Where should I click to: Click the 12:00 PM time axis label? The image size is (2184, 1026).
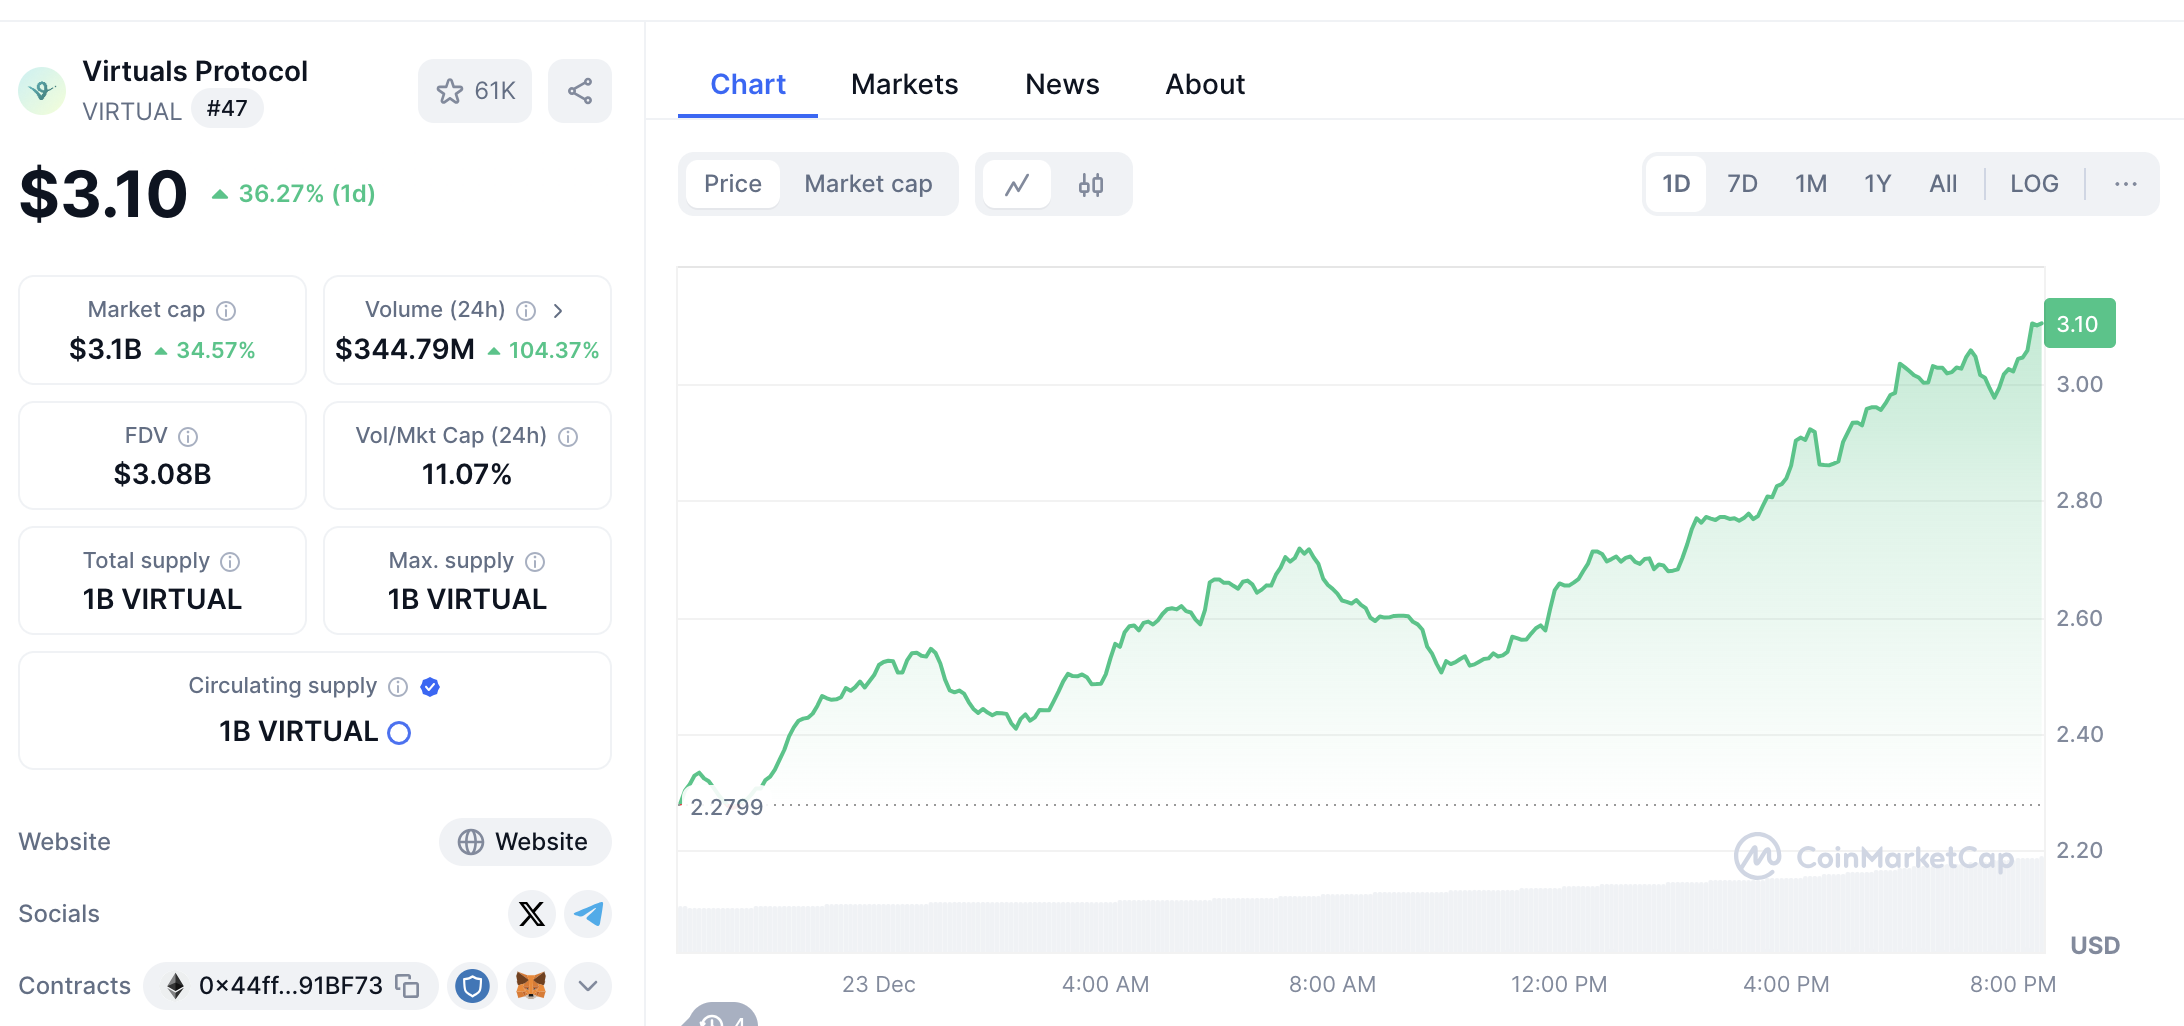coord(1559,985)
